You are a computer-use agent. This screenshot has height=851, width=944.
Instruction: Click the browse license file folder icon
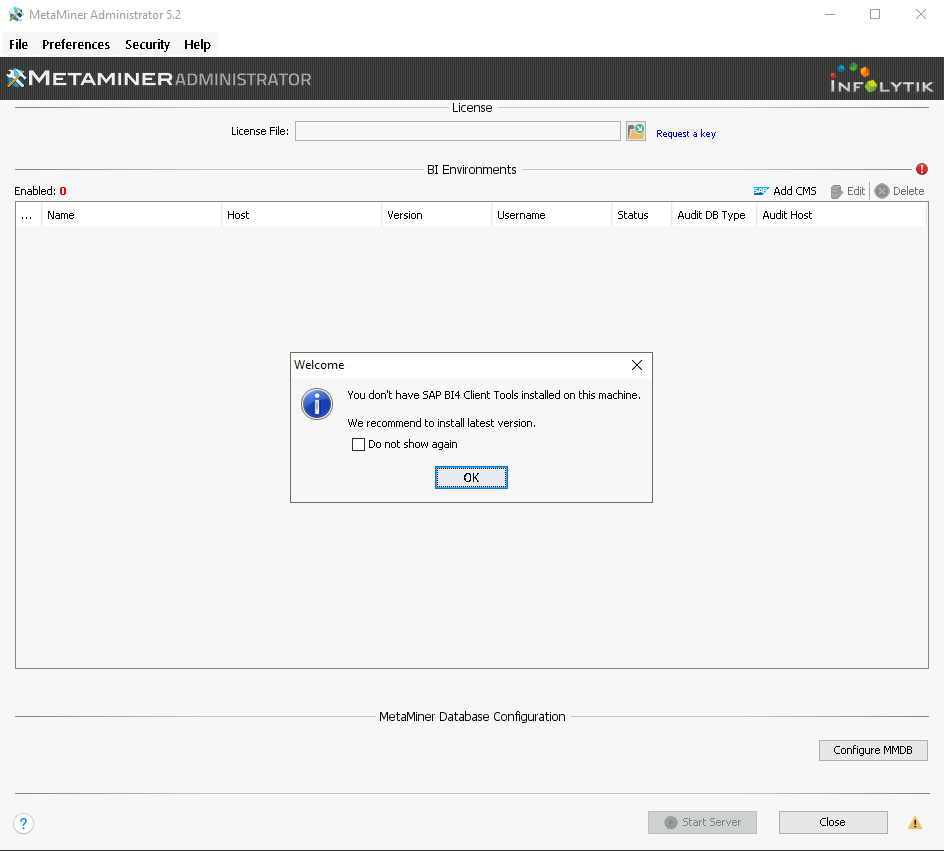[636, 131]
